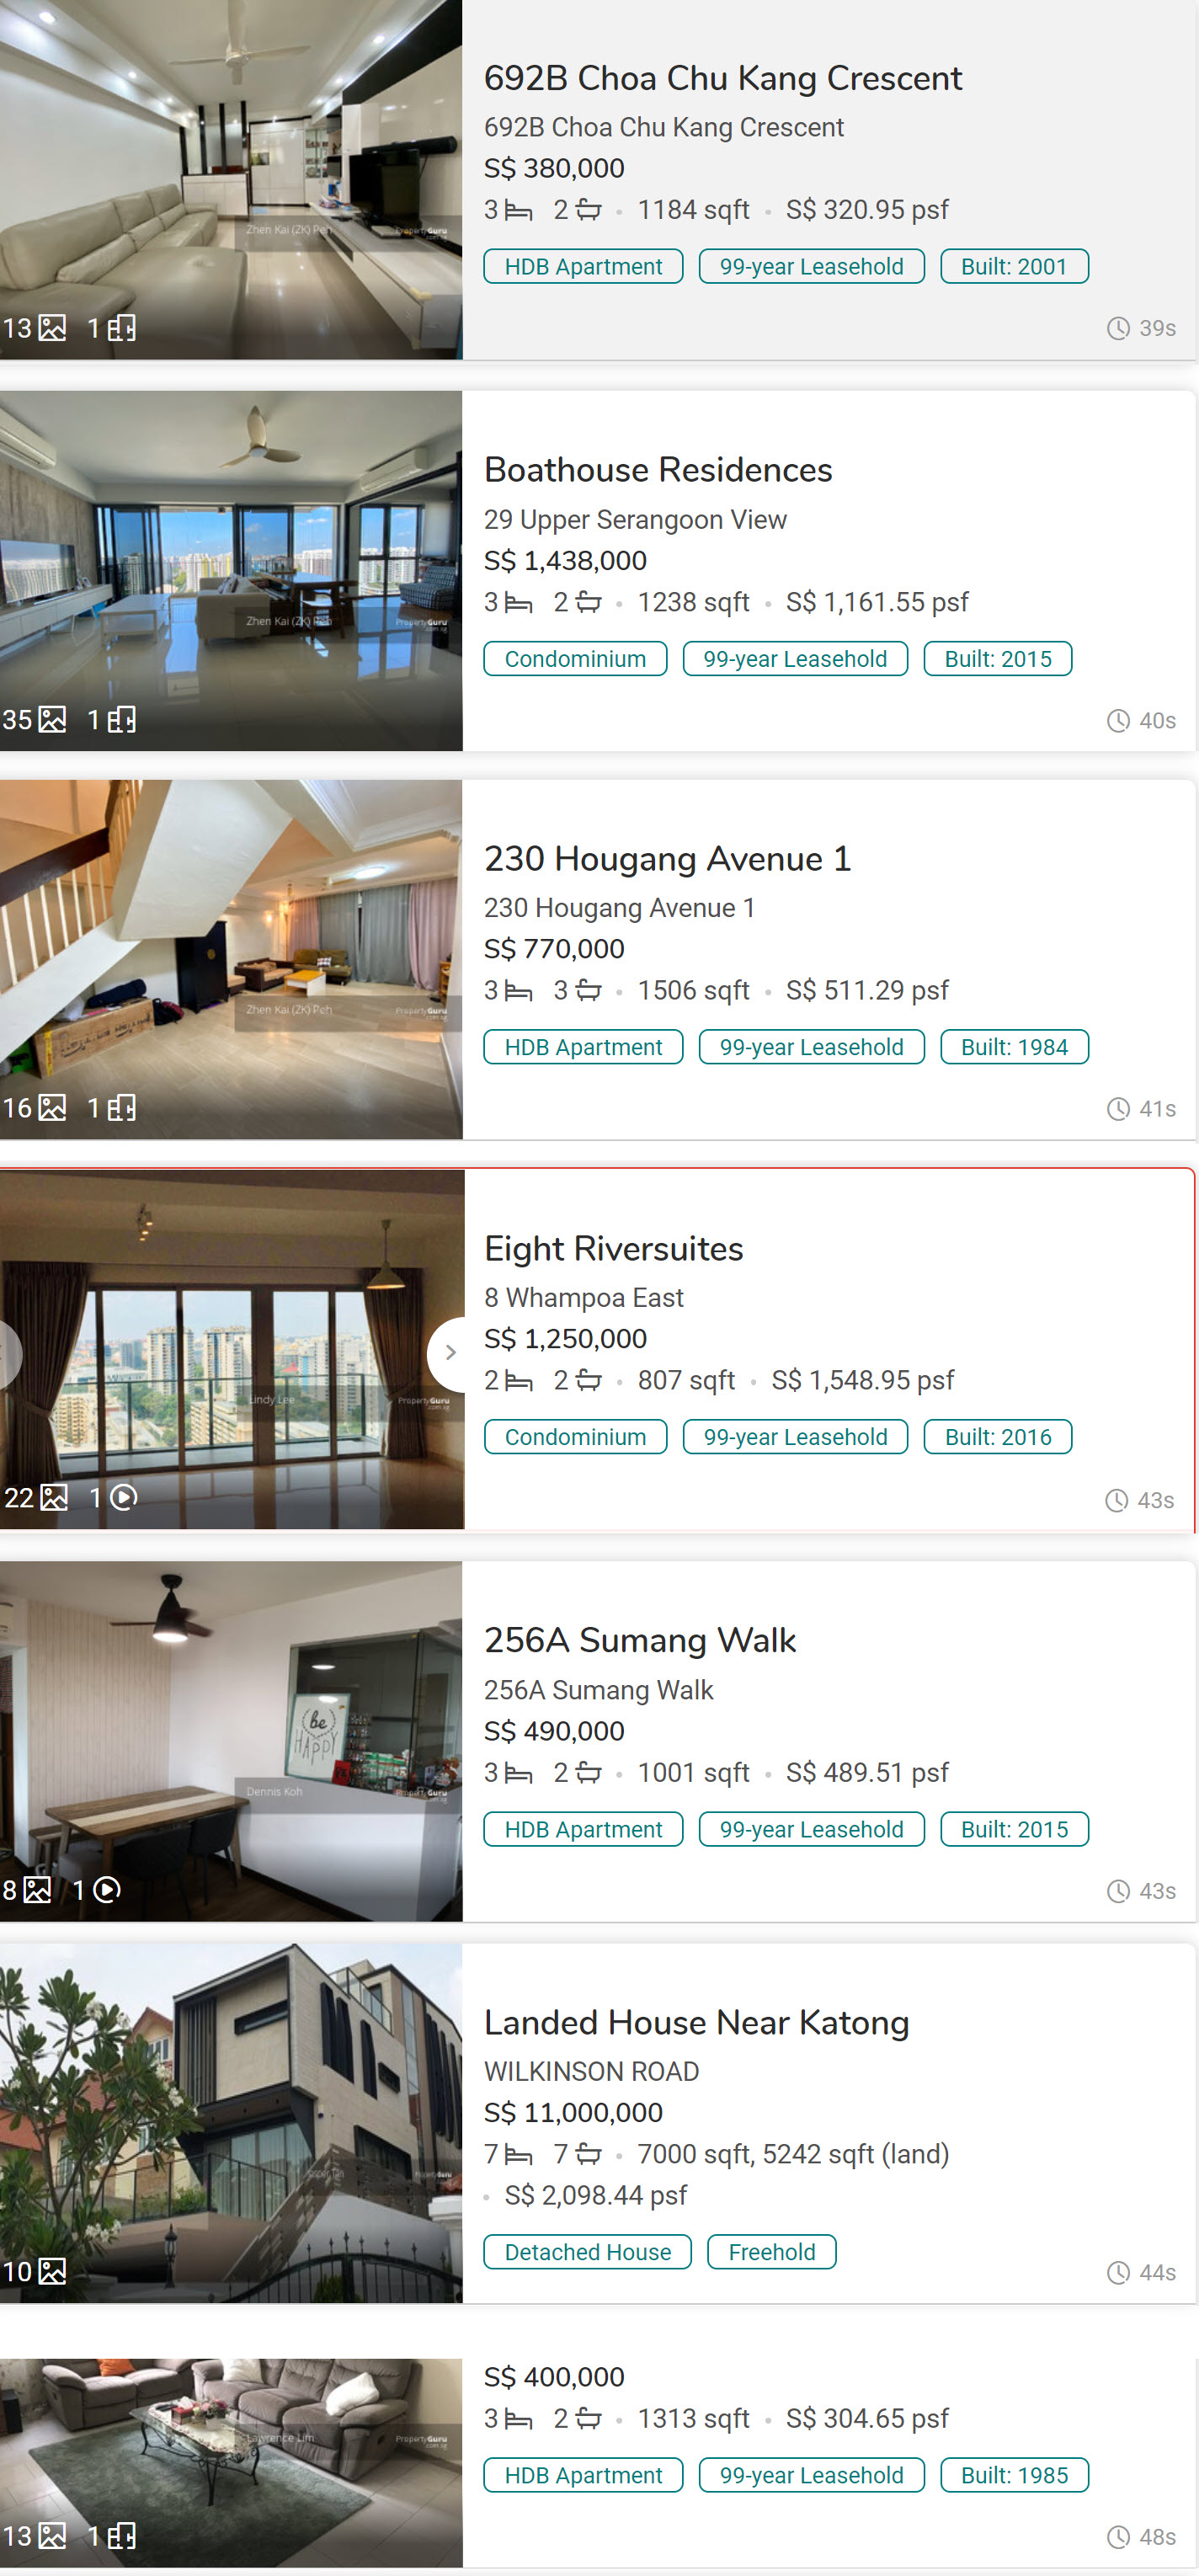Open floor plan icon on Boathouse Residences photo

click(122, 720)
